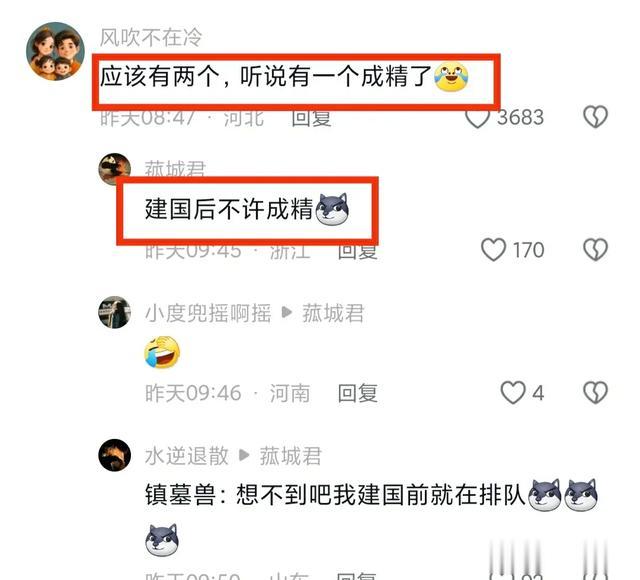Tap 菰城君 mention after 小度兜摇啊摇 arrow
This screenshot has width=640, height=580.
[333, 313]
